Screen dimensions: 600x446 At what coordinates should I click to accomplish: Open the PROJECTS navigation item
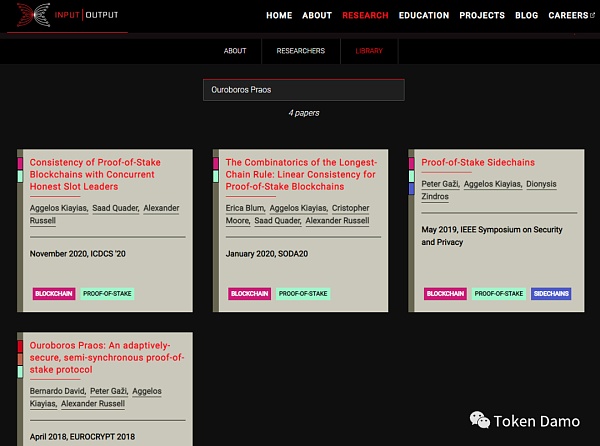482,15
